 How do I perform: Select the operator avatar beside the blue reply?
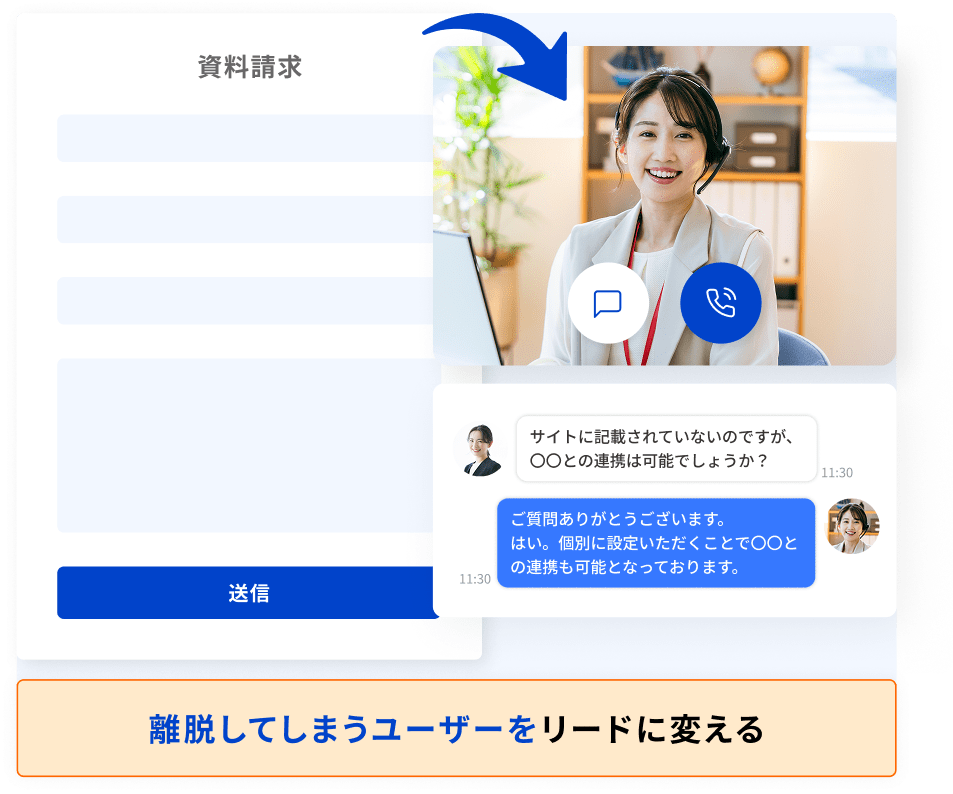[x=852, y=526]
